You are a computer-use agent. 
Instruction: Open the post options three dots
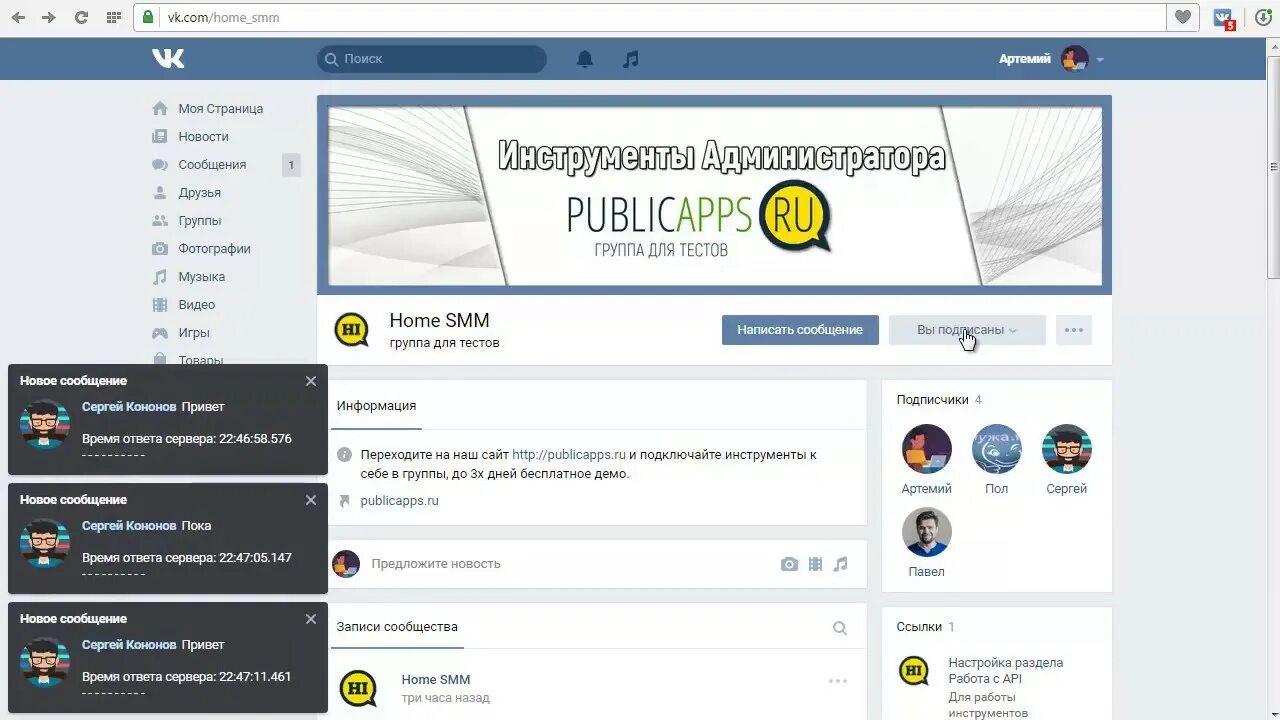click(838, 681)
